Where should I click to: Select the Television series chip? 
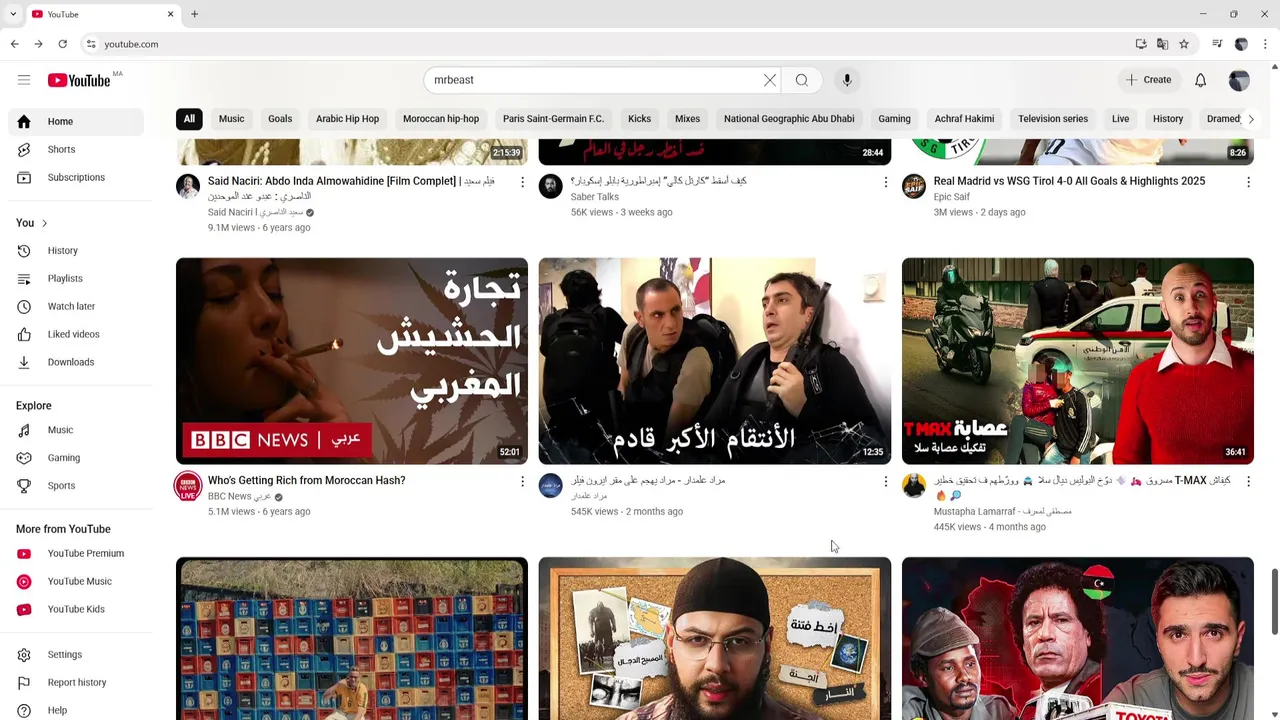1053,119
